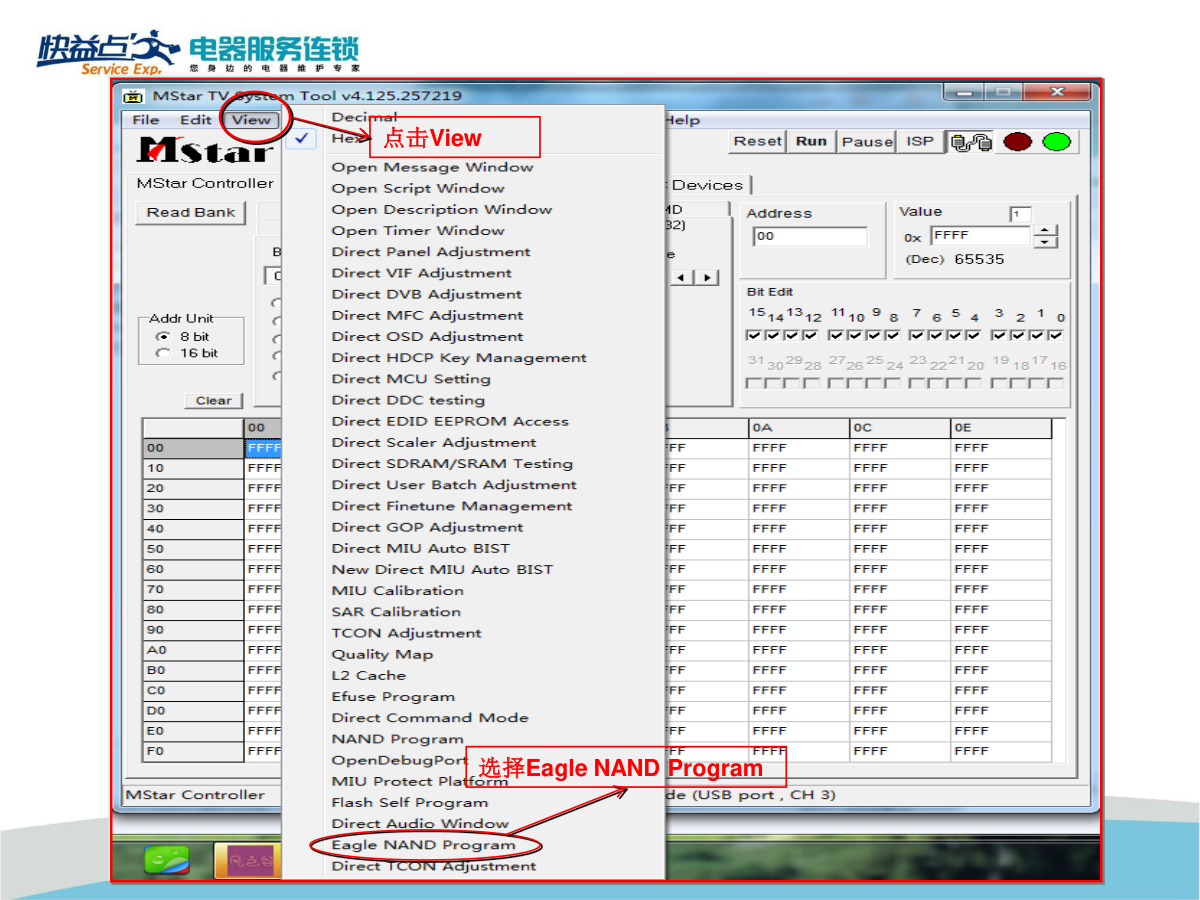1200x900 pixels.
Task: Select Direct EDID EEPROM Access
Action: pos(450,421)
